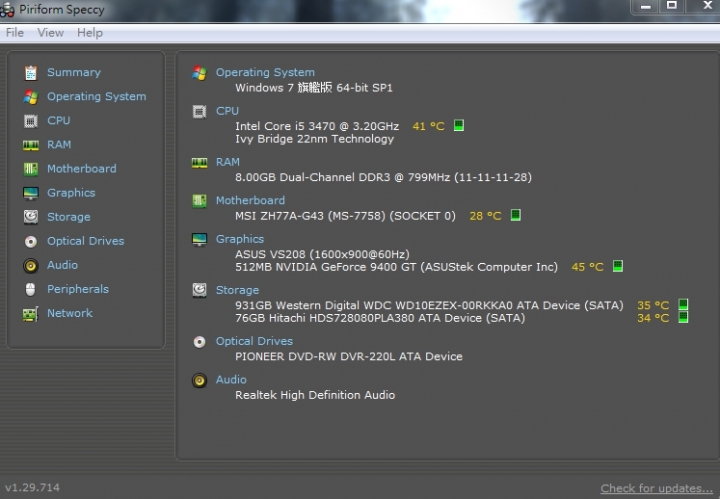Open Network details from sidebar
The height and width of the screenshot is (499, 720).
click(70, 313)
